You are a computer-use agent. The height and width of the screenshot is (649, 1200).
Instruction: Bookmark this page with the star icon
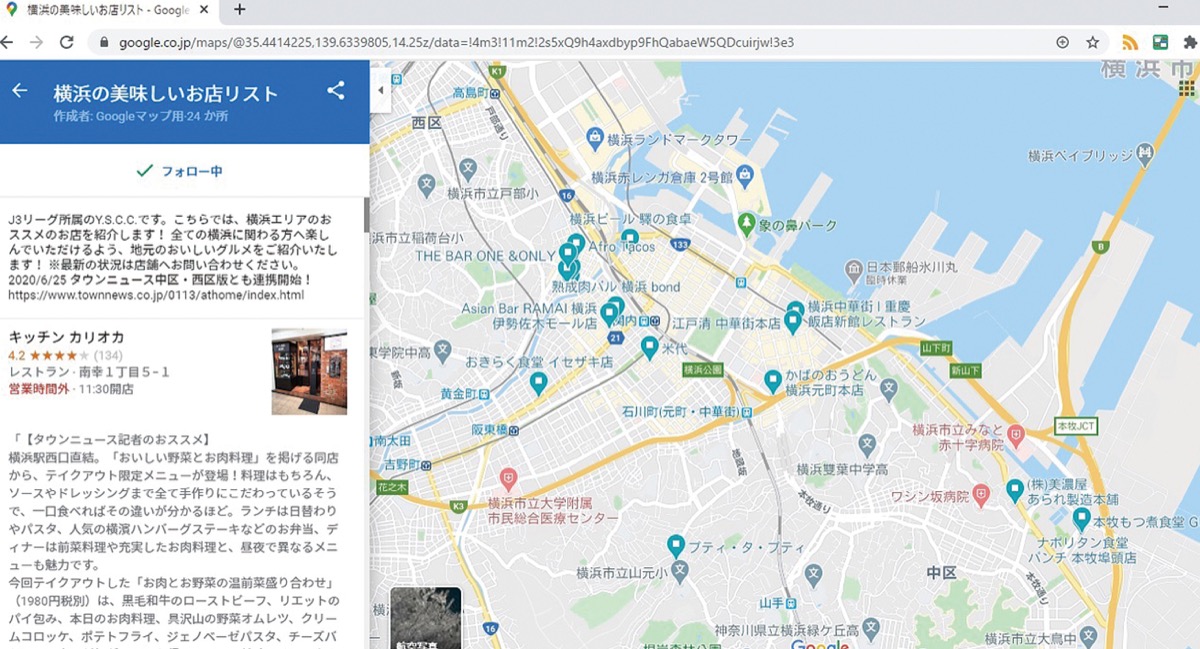click(1094, 43)
